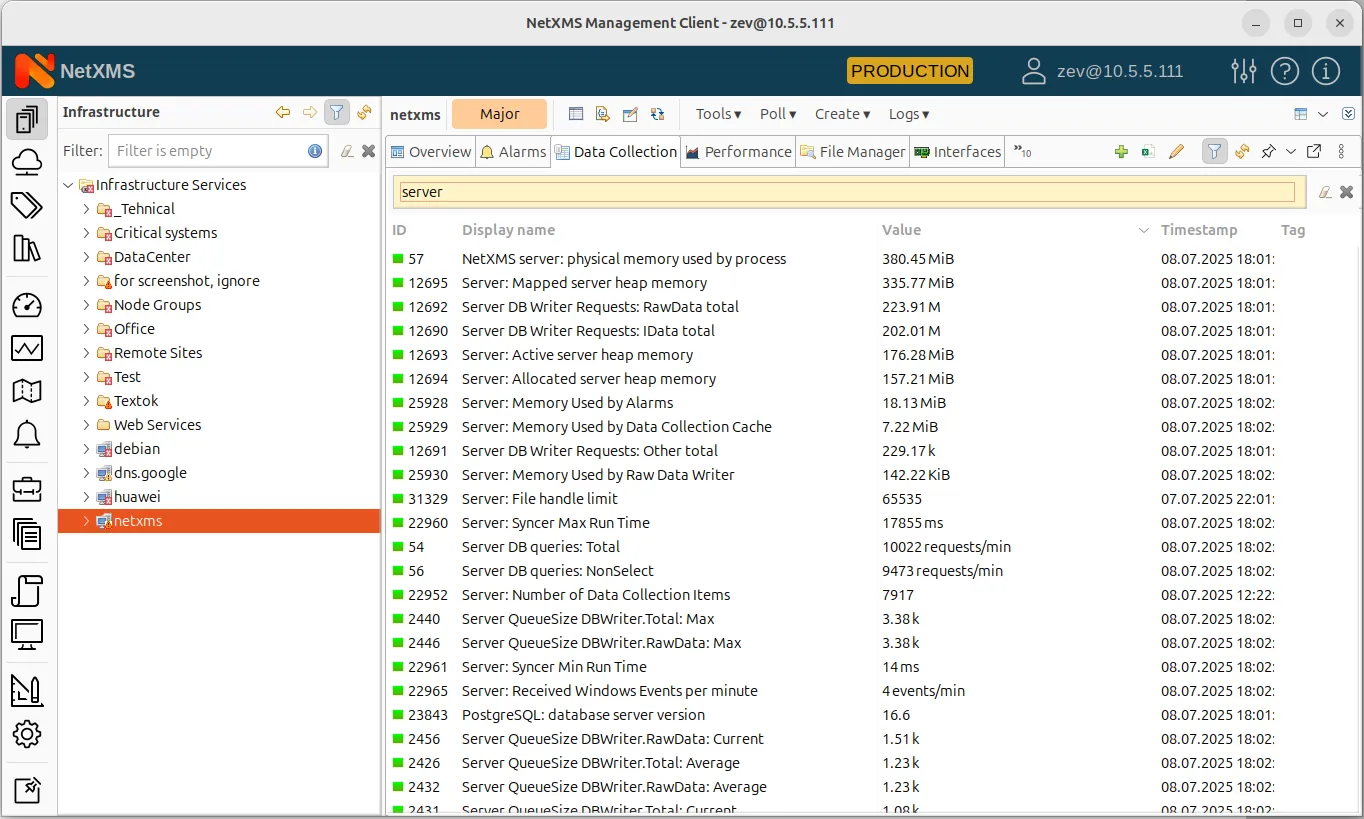Click the back navigation arrow above the tree

coord(283,112)
